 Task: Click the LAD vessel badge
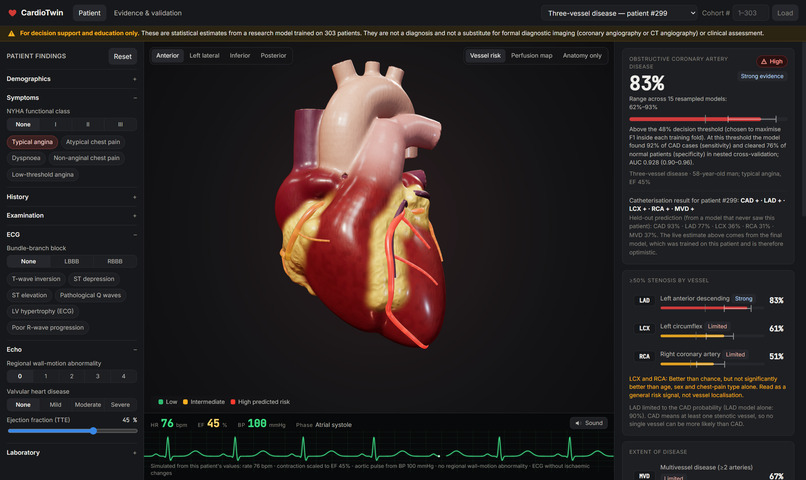click(645, 301)
